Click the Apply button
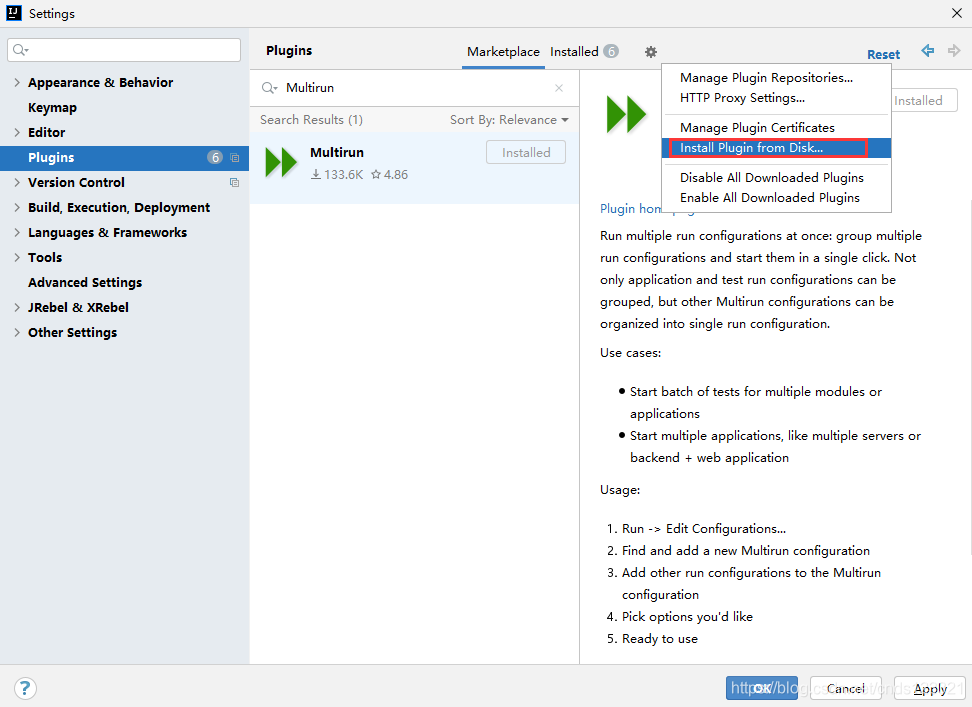Image resolution: width=972 pixels, height=707 pixels. pyautogui.click(x=930, y=688)
